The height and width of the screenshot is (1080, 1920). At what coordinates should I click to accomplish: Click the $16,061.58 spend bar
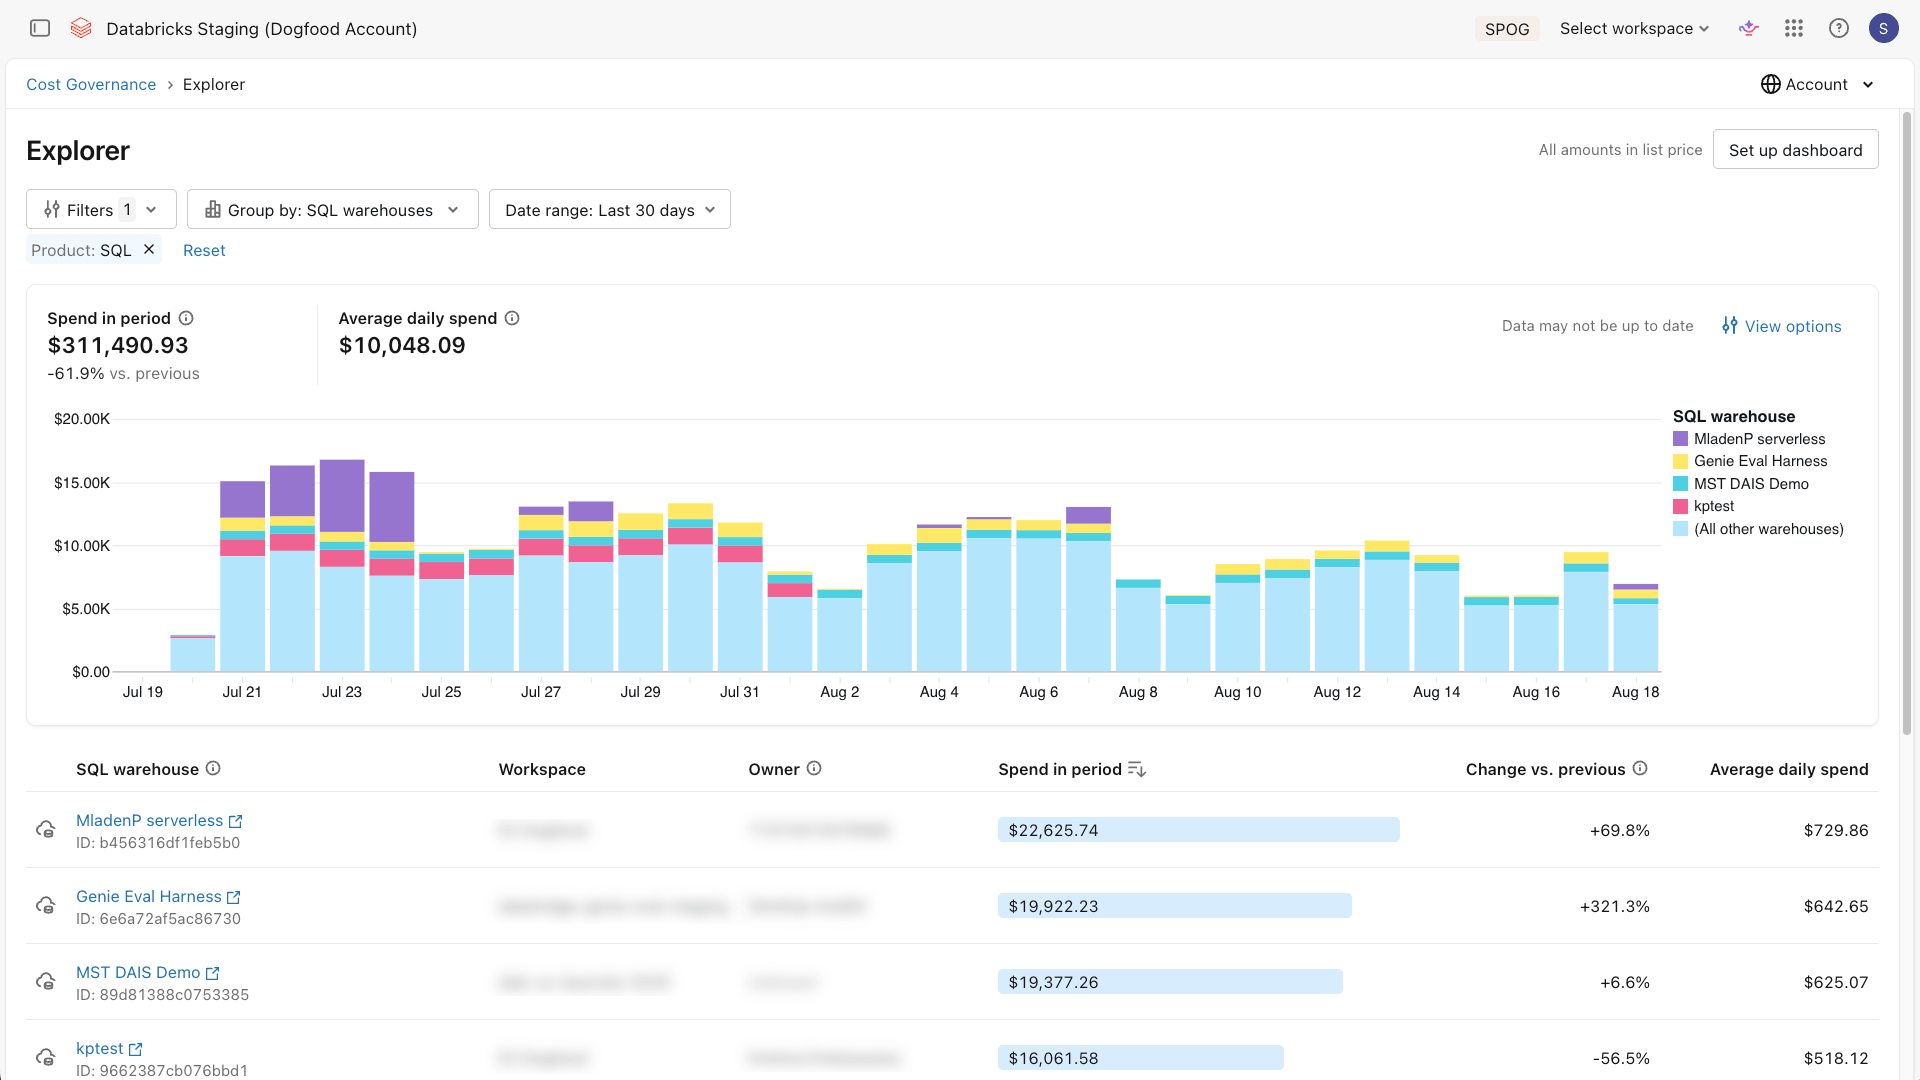pos(1141,1058)
